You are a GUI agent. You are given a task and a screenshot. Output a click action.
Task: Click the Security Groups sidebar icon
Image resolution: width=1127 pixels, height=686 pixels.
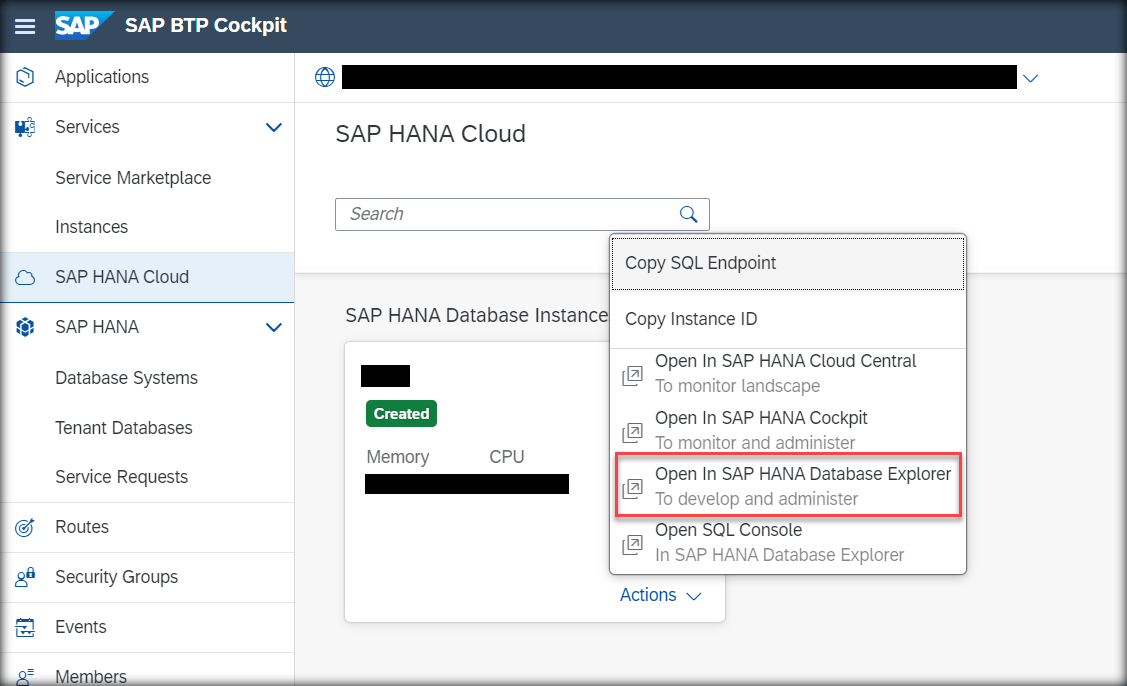coord(24,577)
